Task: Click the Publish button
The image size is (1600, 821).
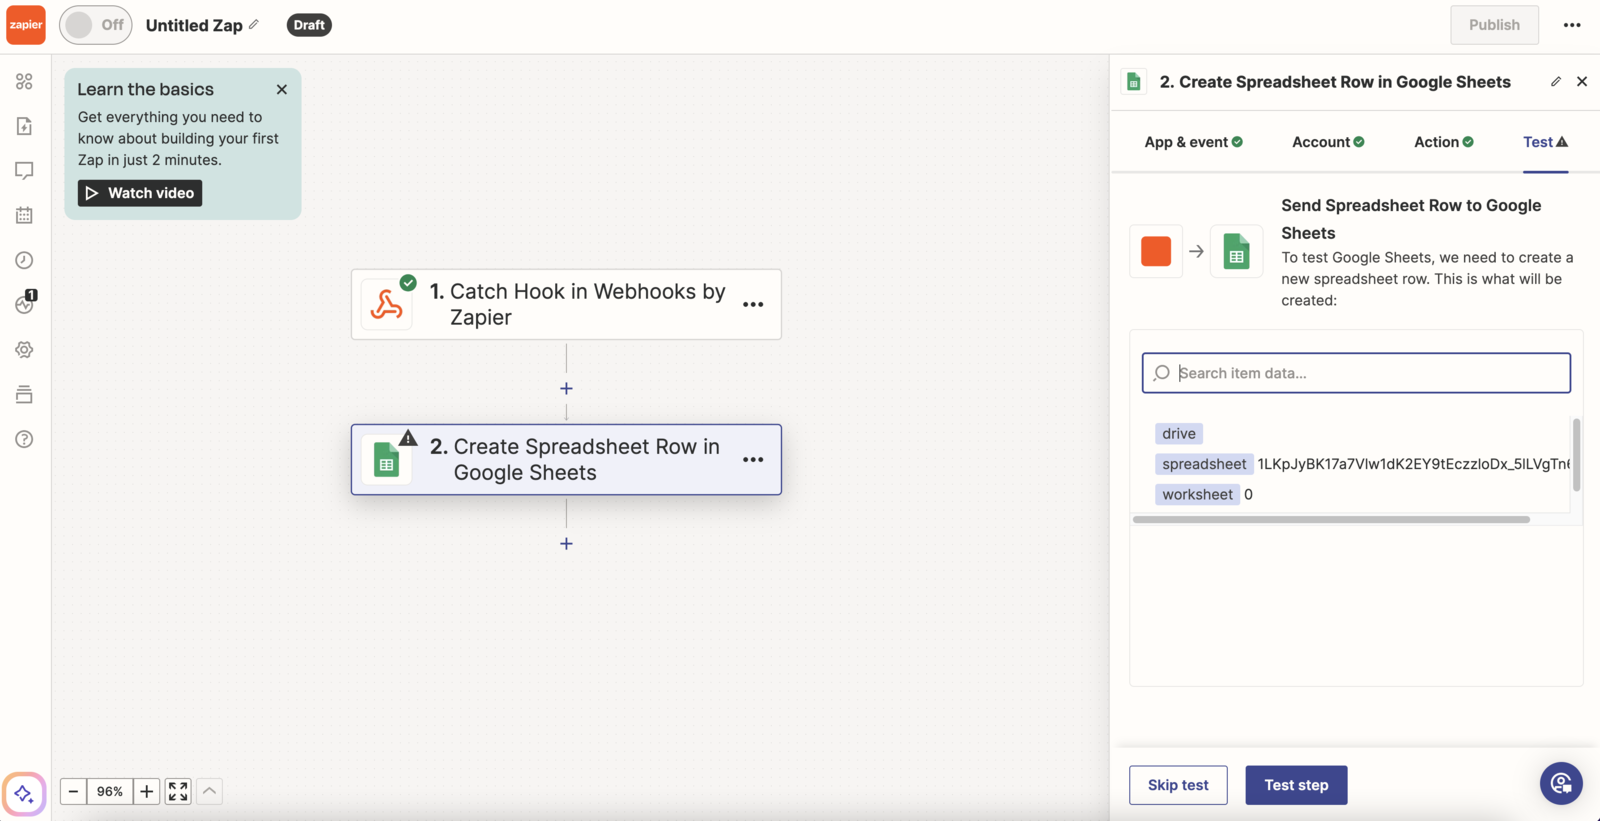Action: (1494, 25)
